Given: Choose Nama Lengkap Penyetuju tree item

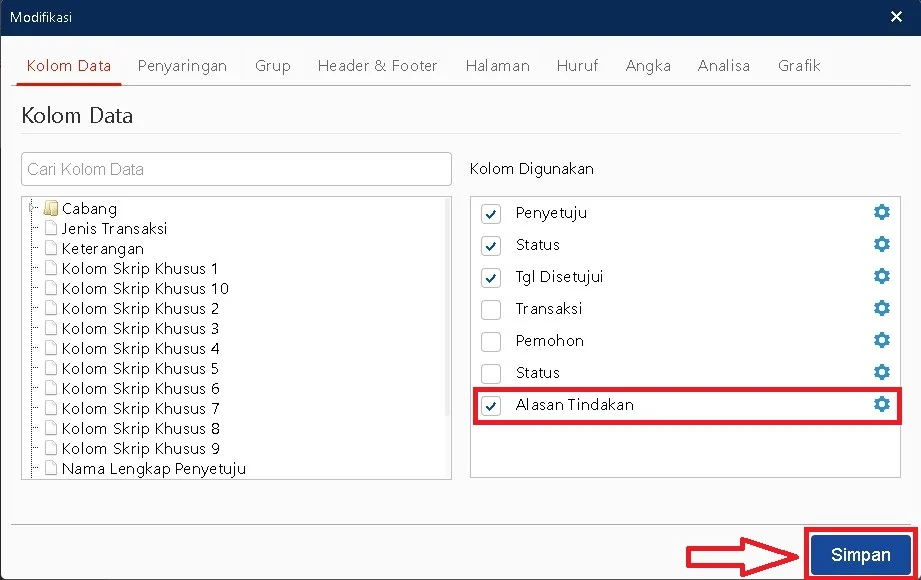Looking at the screenshot, I should coord(153,468).
